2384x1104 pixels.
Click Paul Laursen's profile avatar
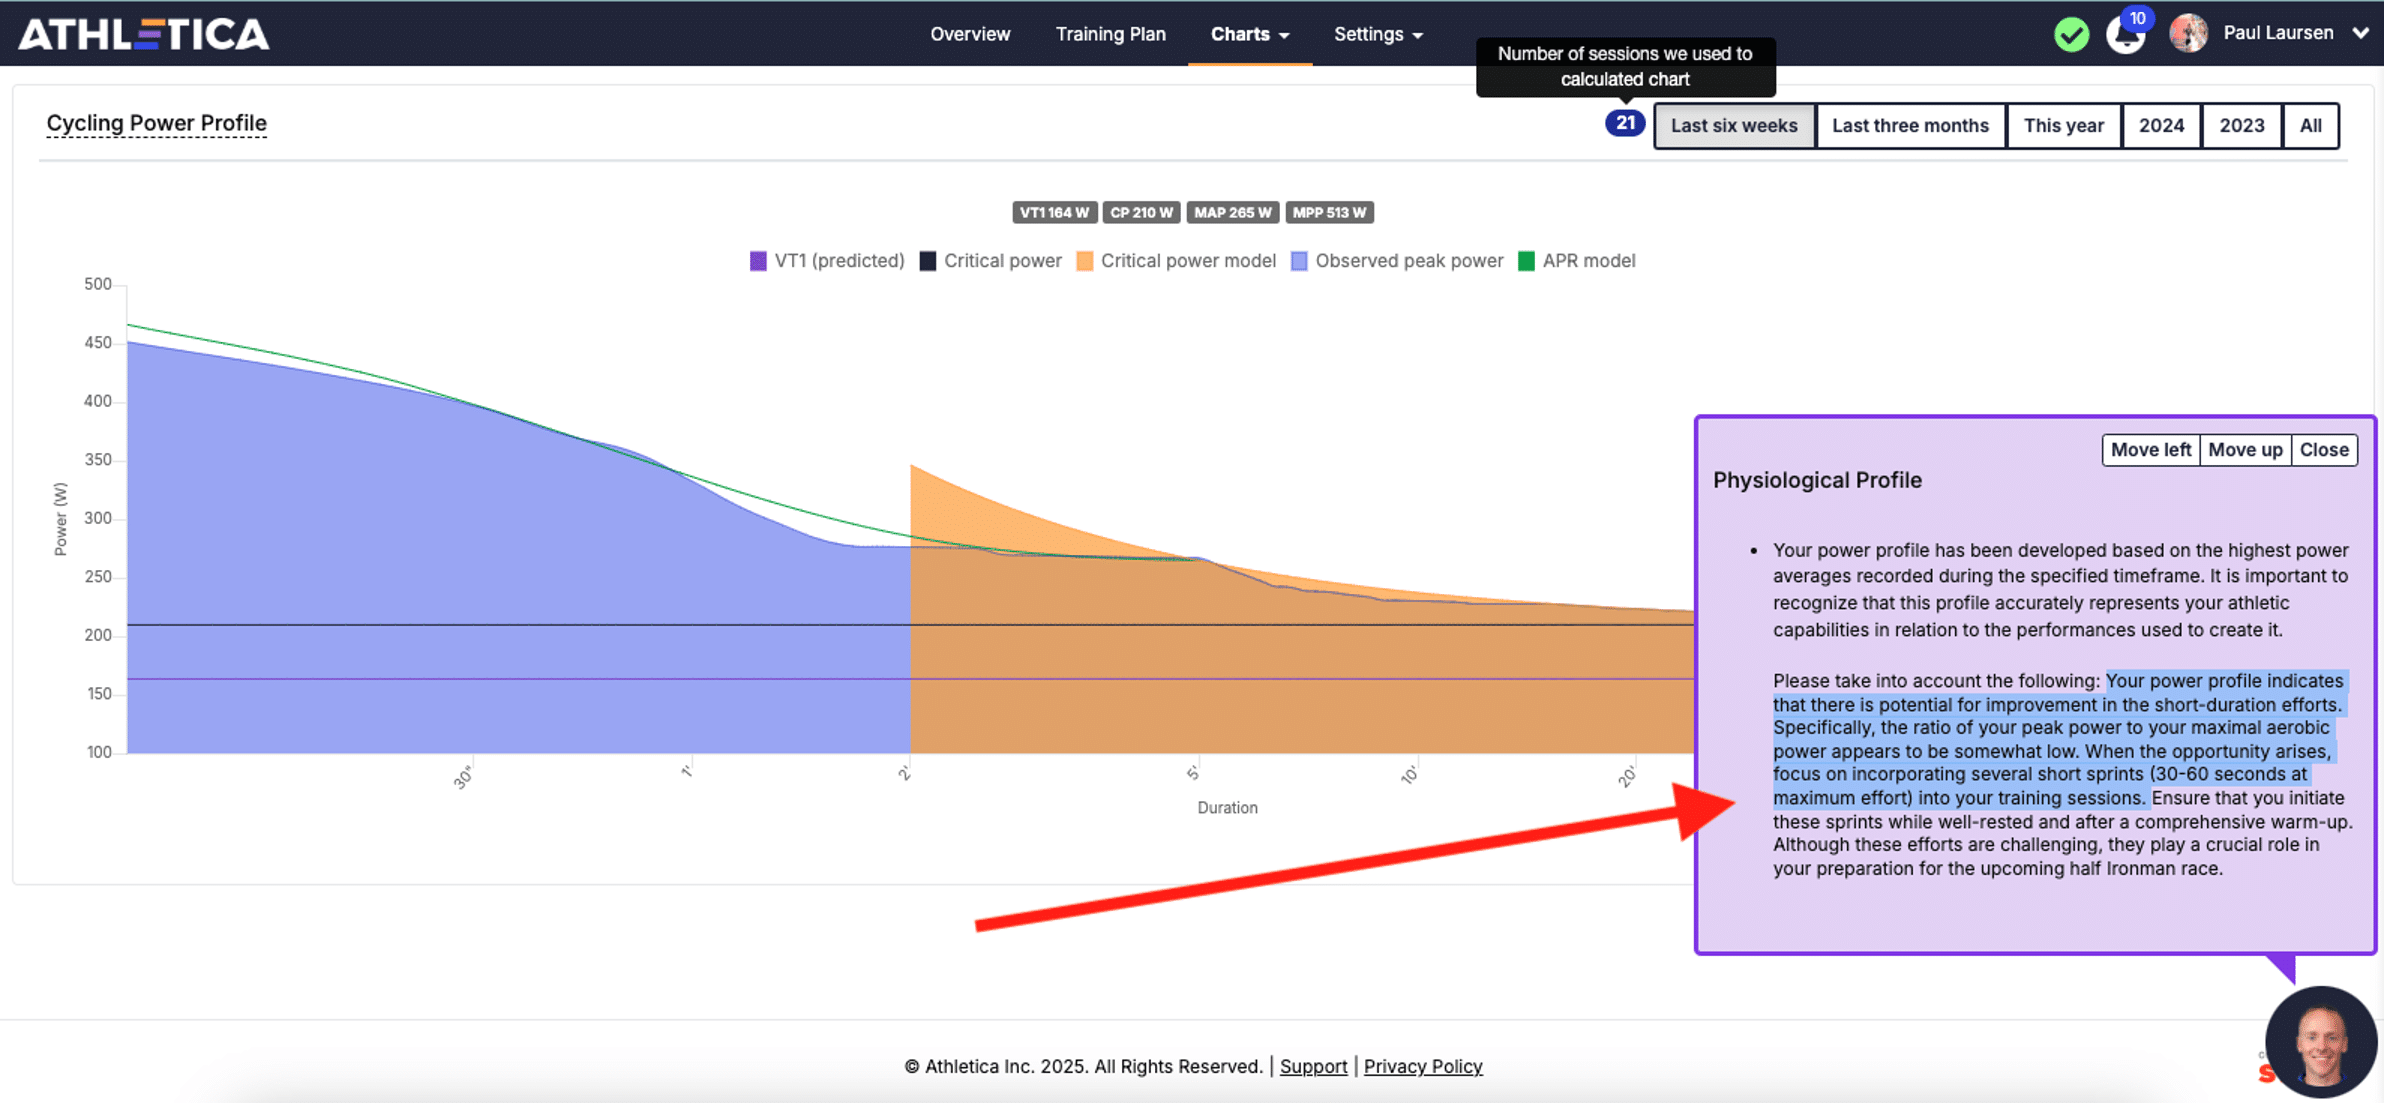click(2187, 33)
